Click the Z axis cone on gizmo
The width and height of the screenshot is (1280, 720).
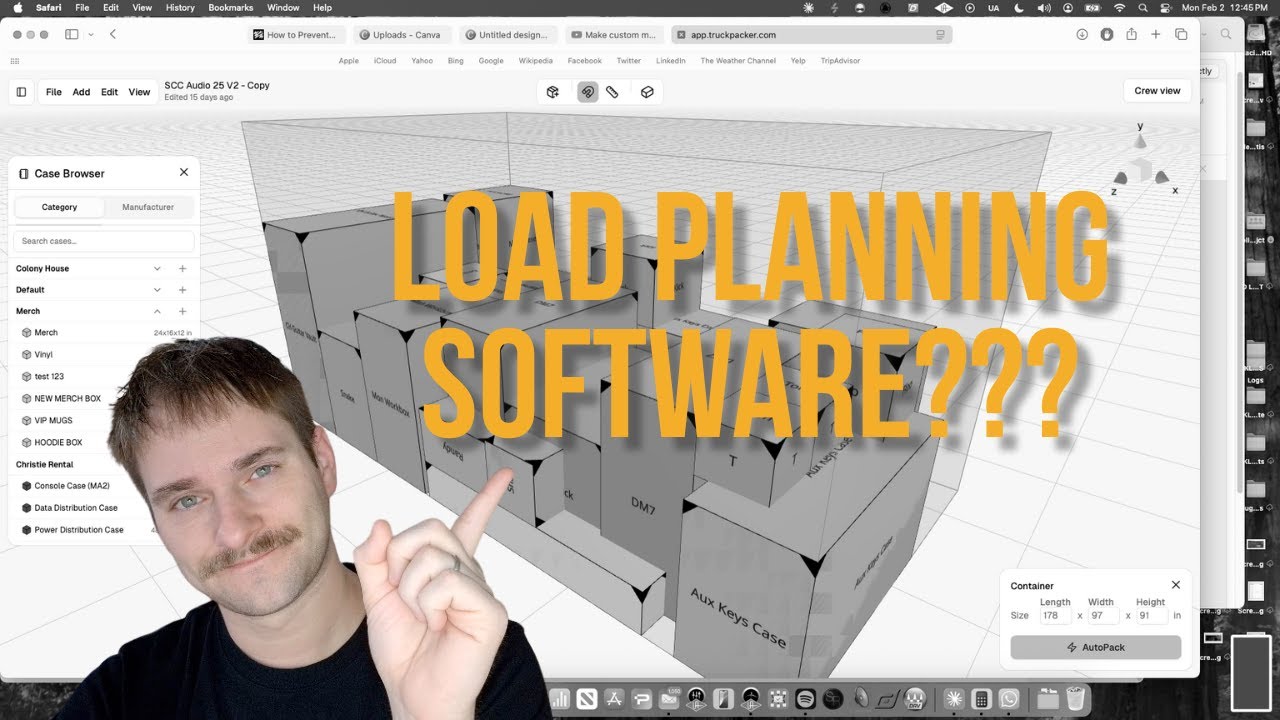tap(1121, 177)
